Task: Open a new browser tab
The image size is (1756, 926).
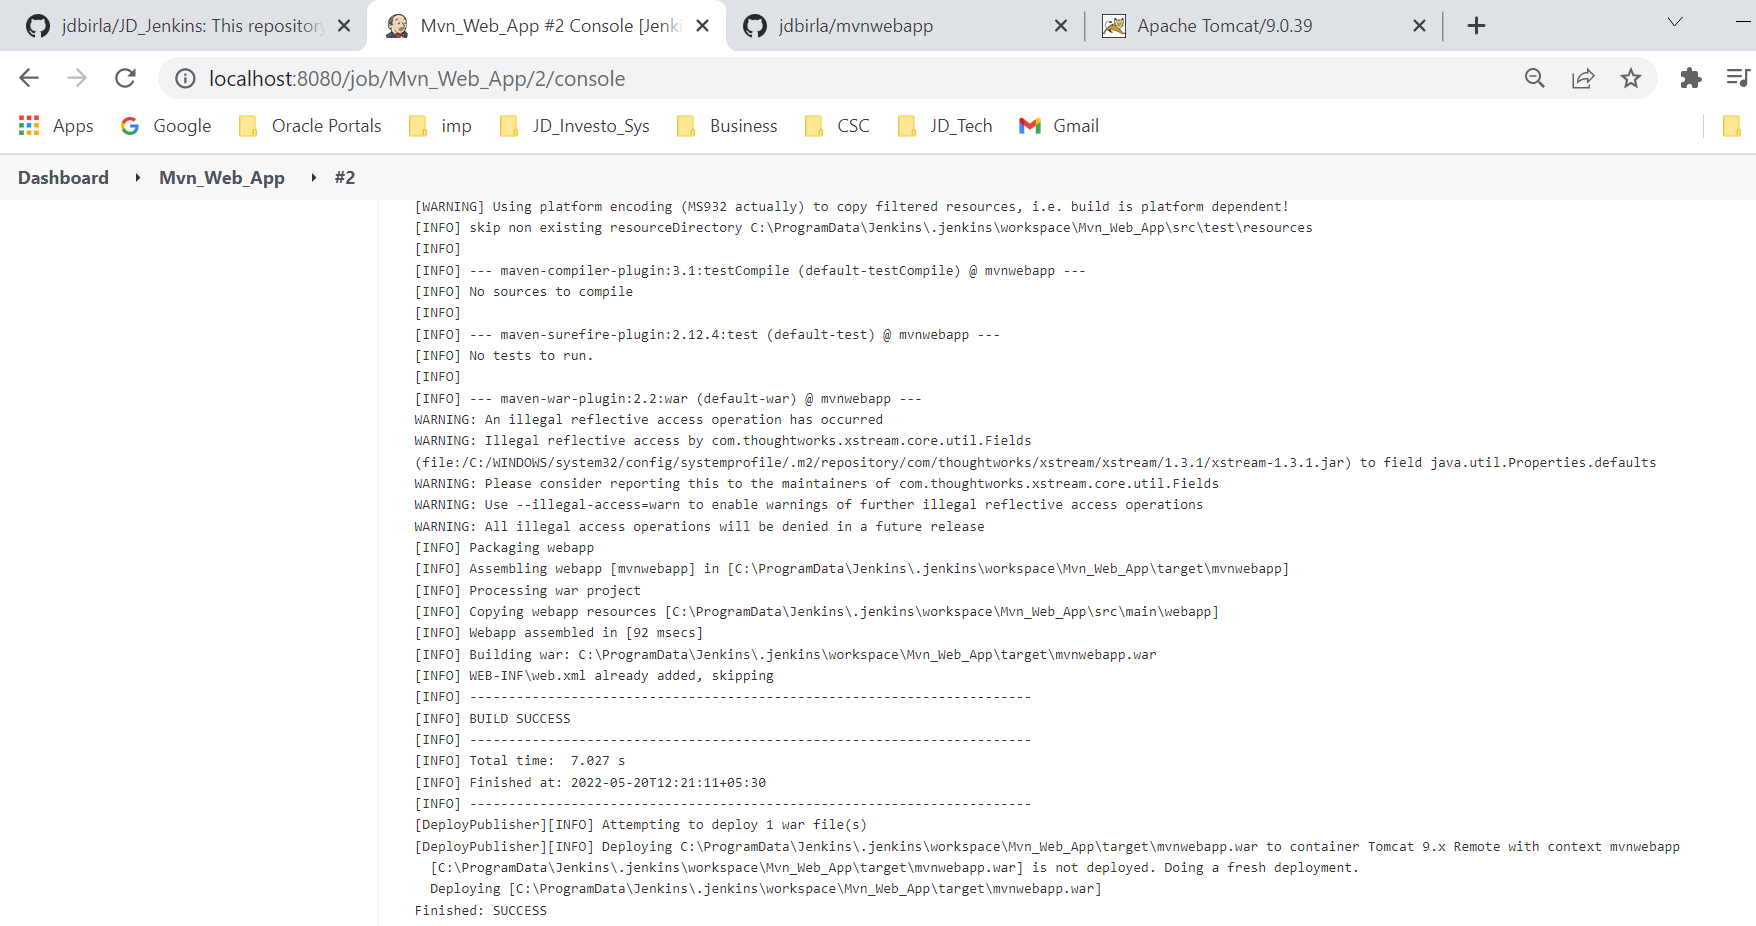Action: tap(1476, 26)
